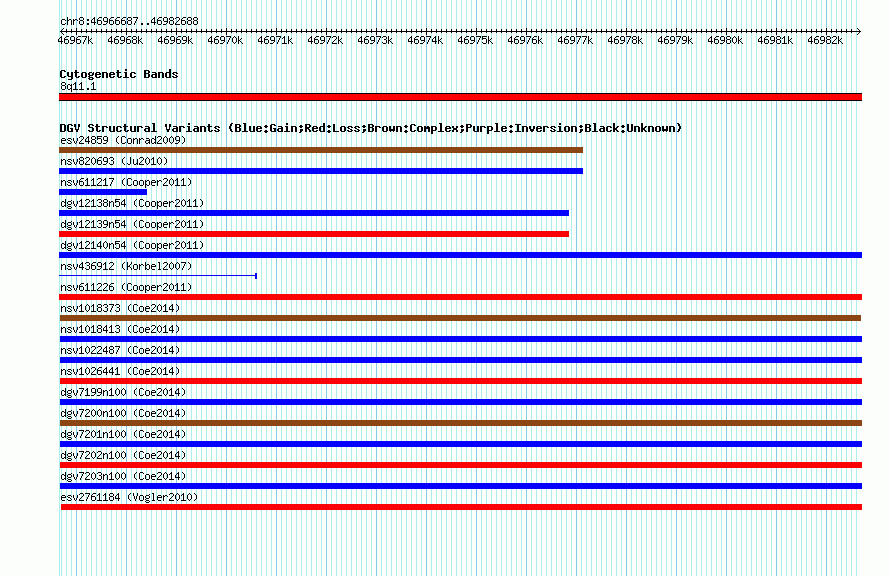
Task: Open dgv7203n100 (Coe2014) label
Action: [123, 476]
